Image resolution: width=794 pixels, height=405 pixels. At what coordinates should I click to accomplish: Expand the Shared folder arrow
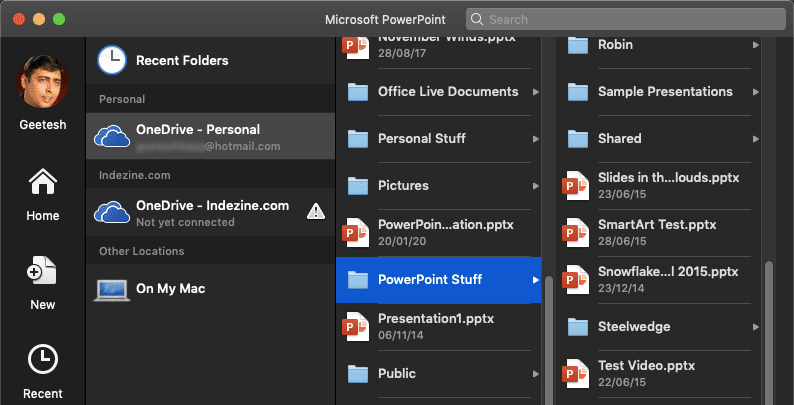[x=756, y=139]
